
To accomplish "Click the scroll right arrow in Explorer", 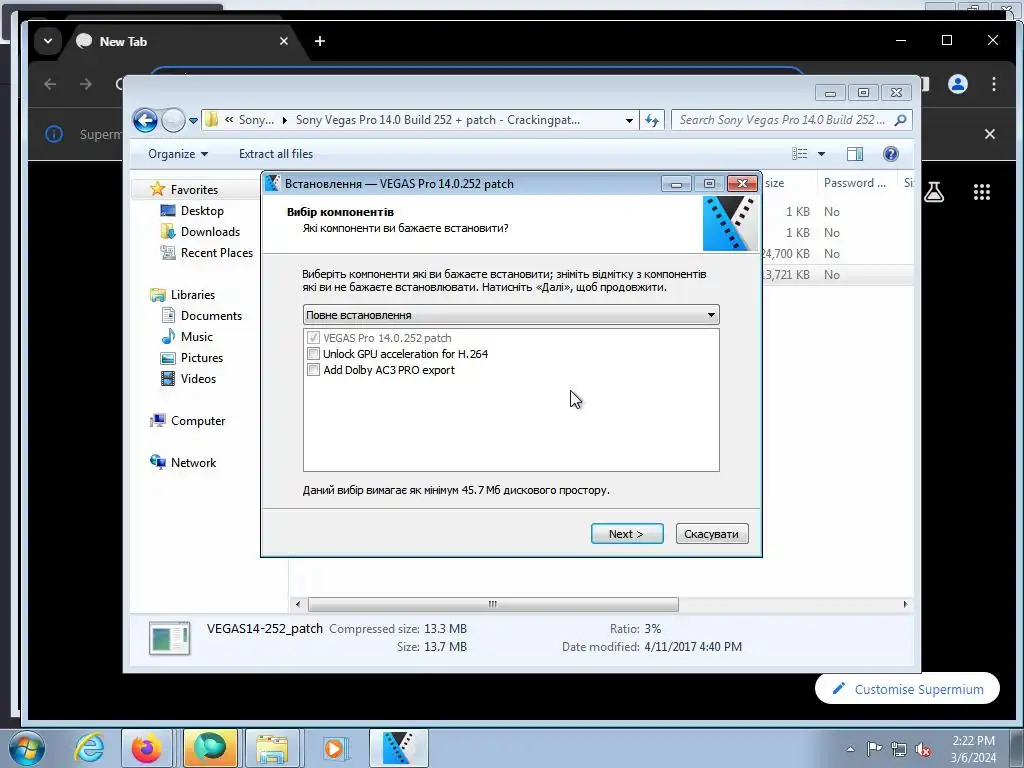I will (905, 604).
